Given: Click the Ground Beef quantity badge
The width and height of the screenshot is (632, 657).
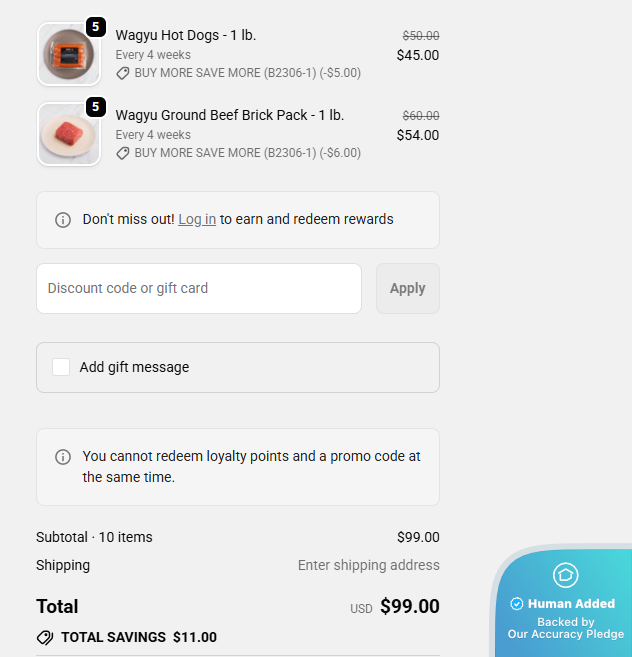Looking at the screenshot, I should pos(96,107).
